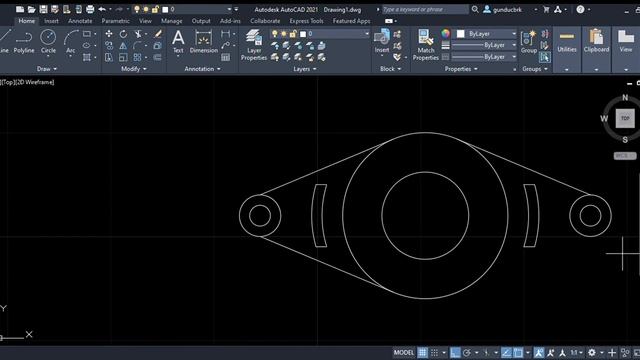Expand the Modify panel
The image size is (640, 360).
click(133, 69)
